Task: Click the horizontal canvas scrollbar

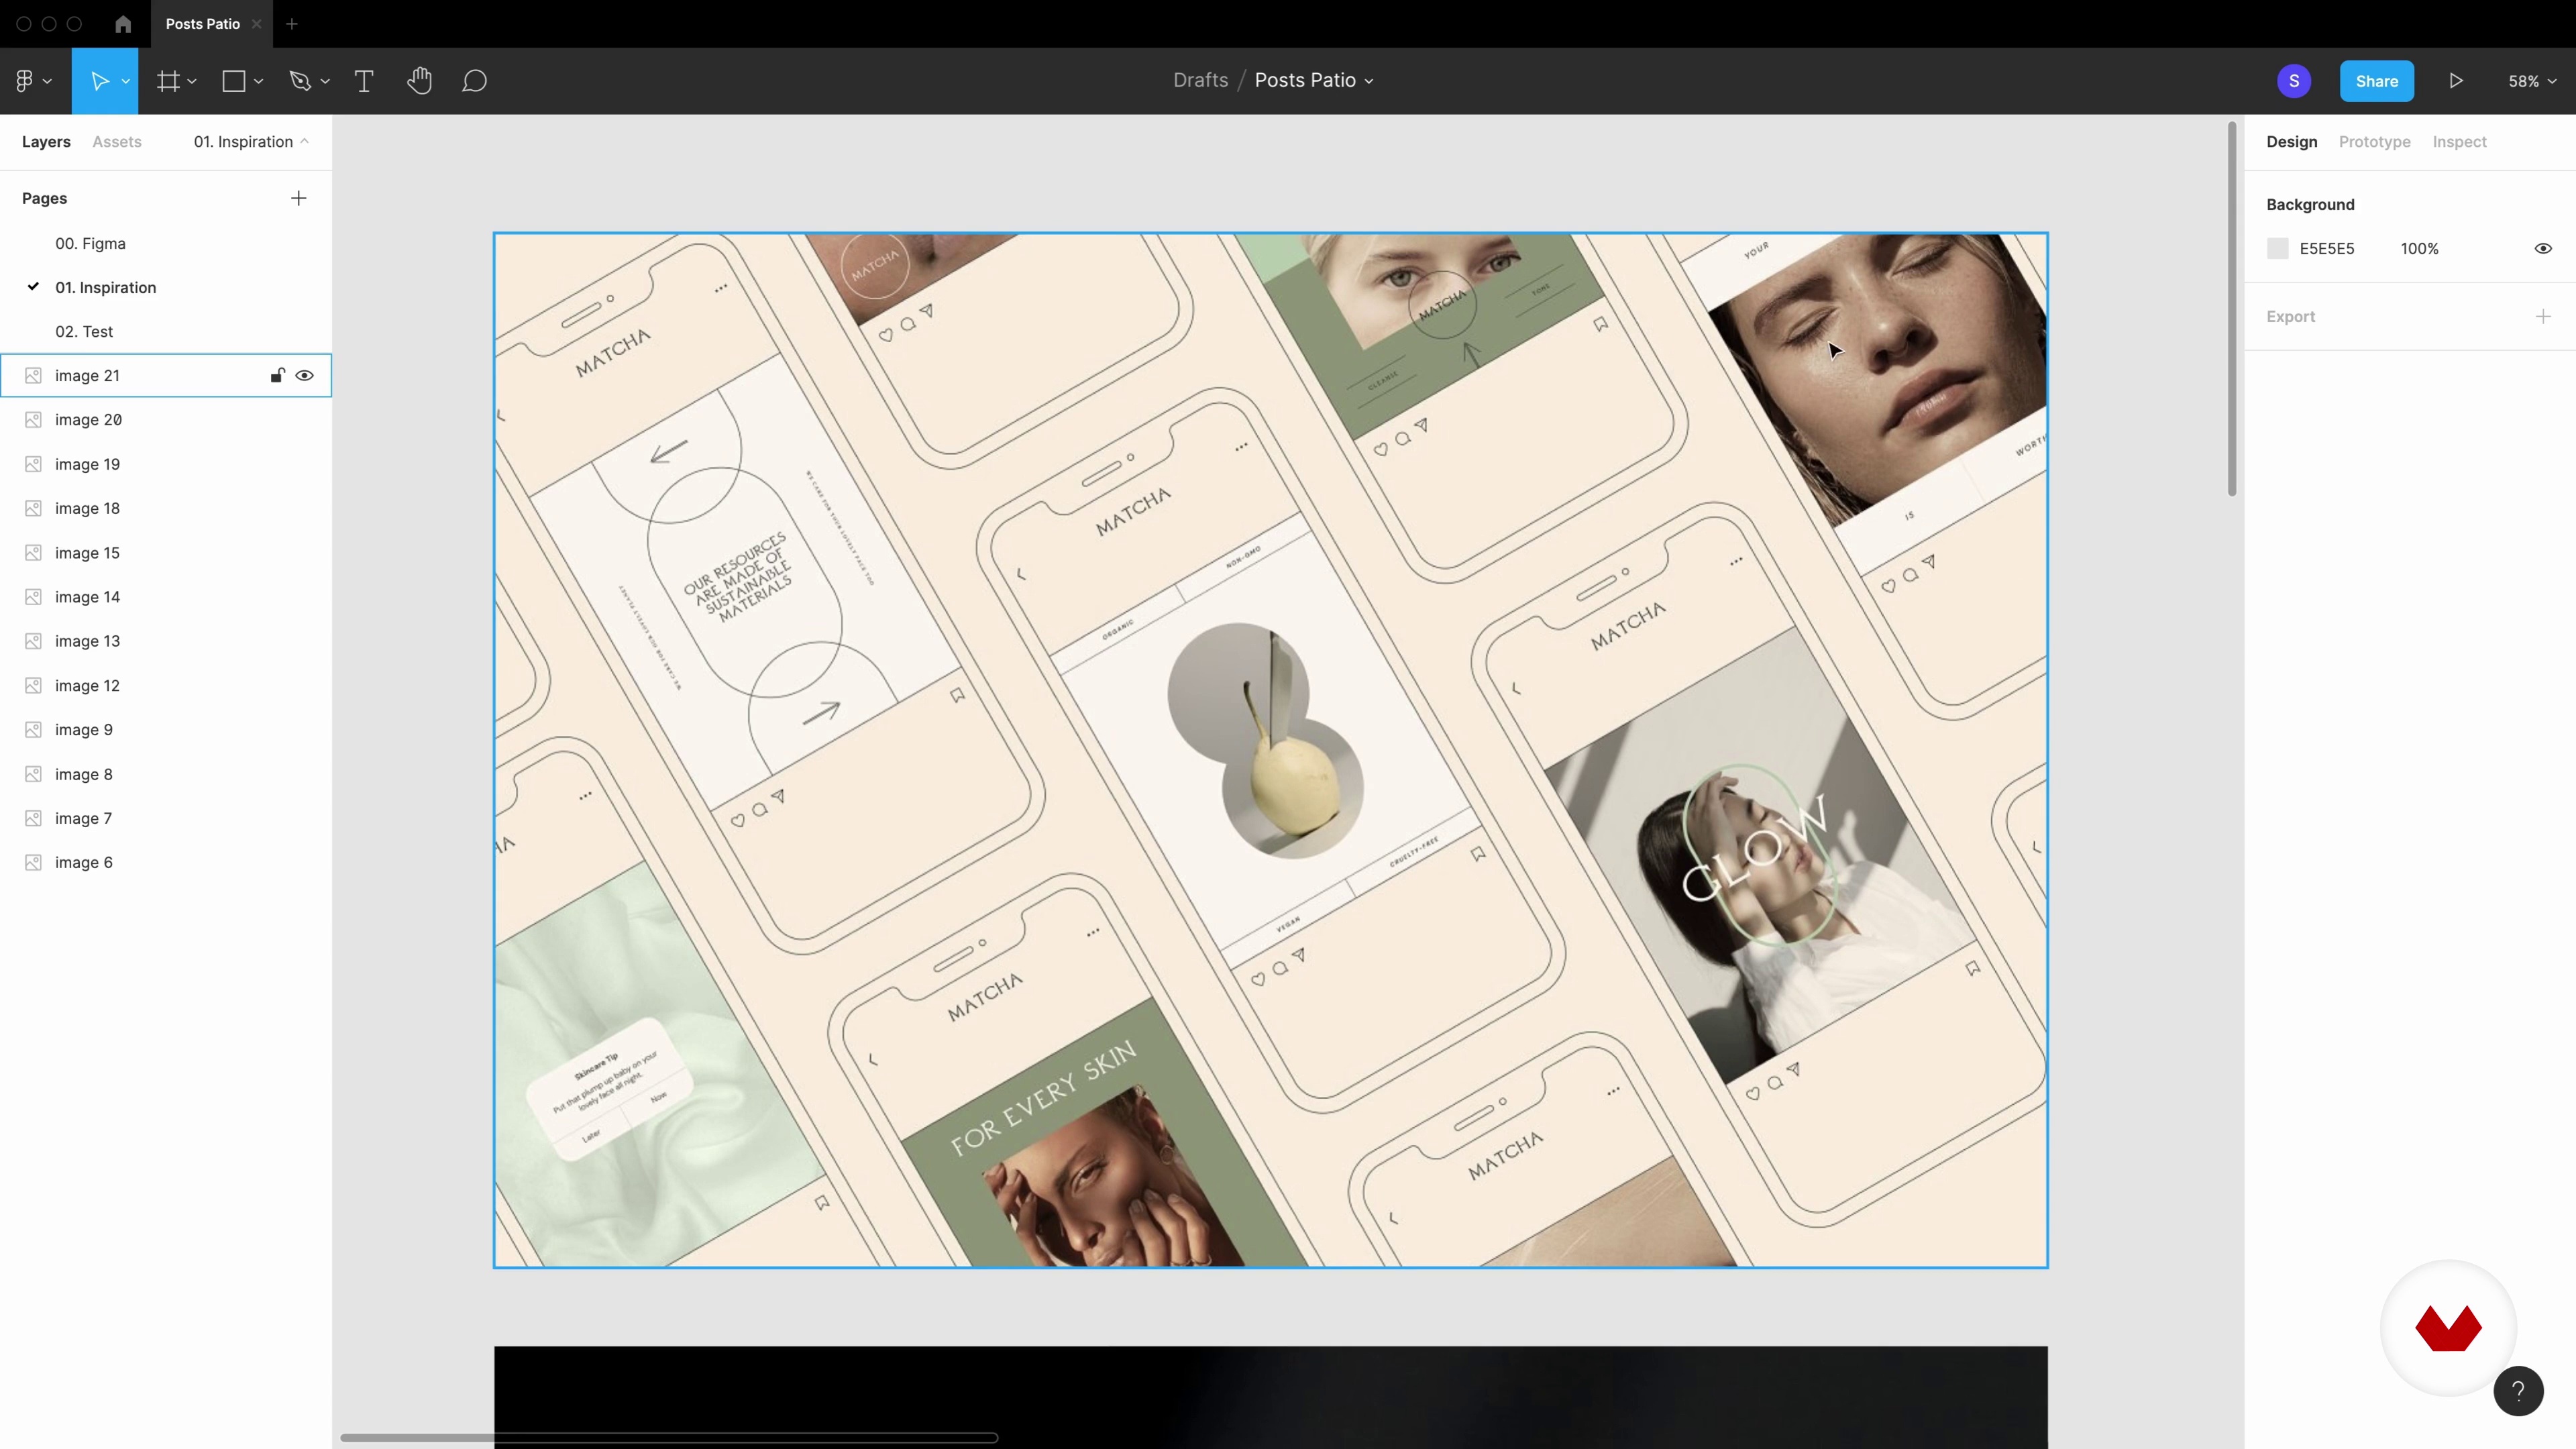Action: pyautogui.click(x=668, y=1438)
